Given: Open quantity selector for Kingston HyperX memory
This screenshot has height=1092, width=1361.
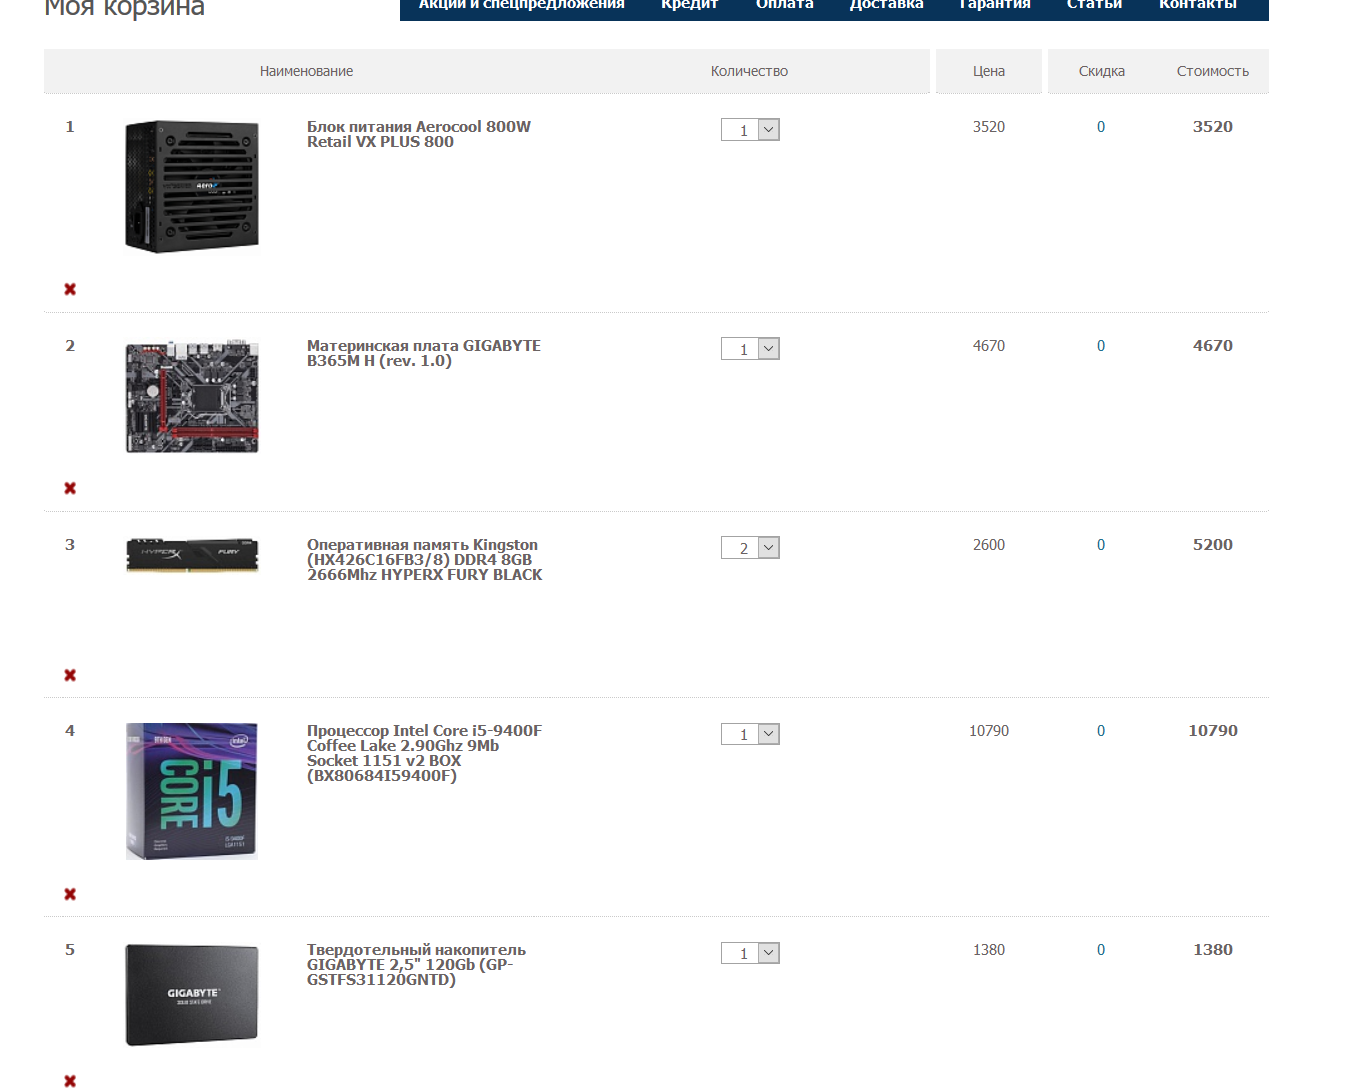Looking at the screenshot, I should click(750, 548).
